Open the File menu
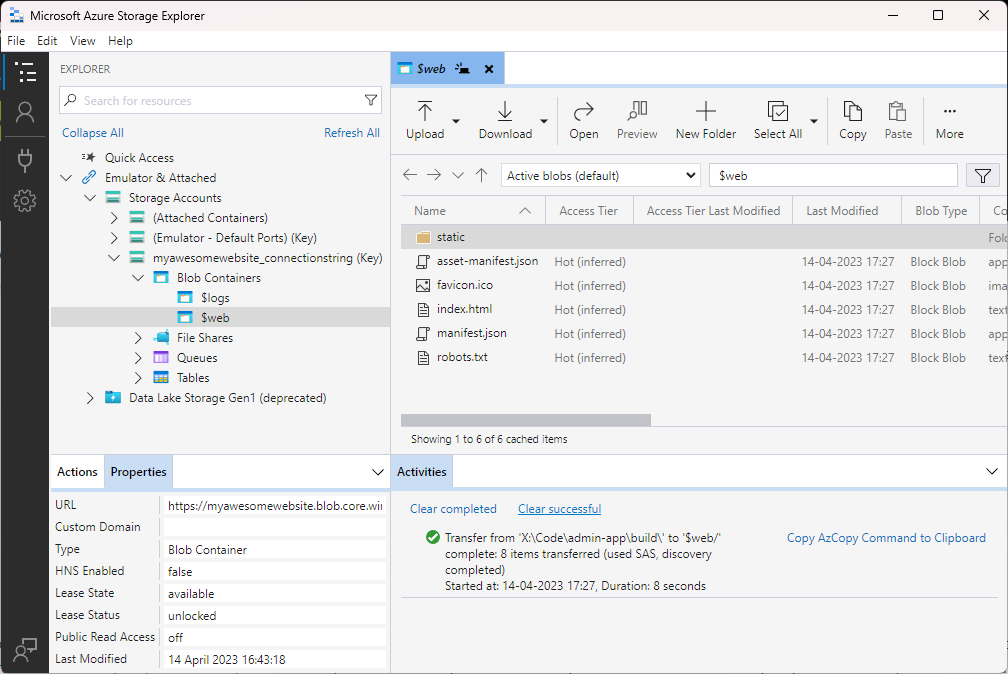Screen dimensions: 1008x674 point(16,41)
